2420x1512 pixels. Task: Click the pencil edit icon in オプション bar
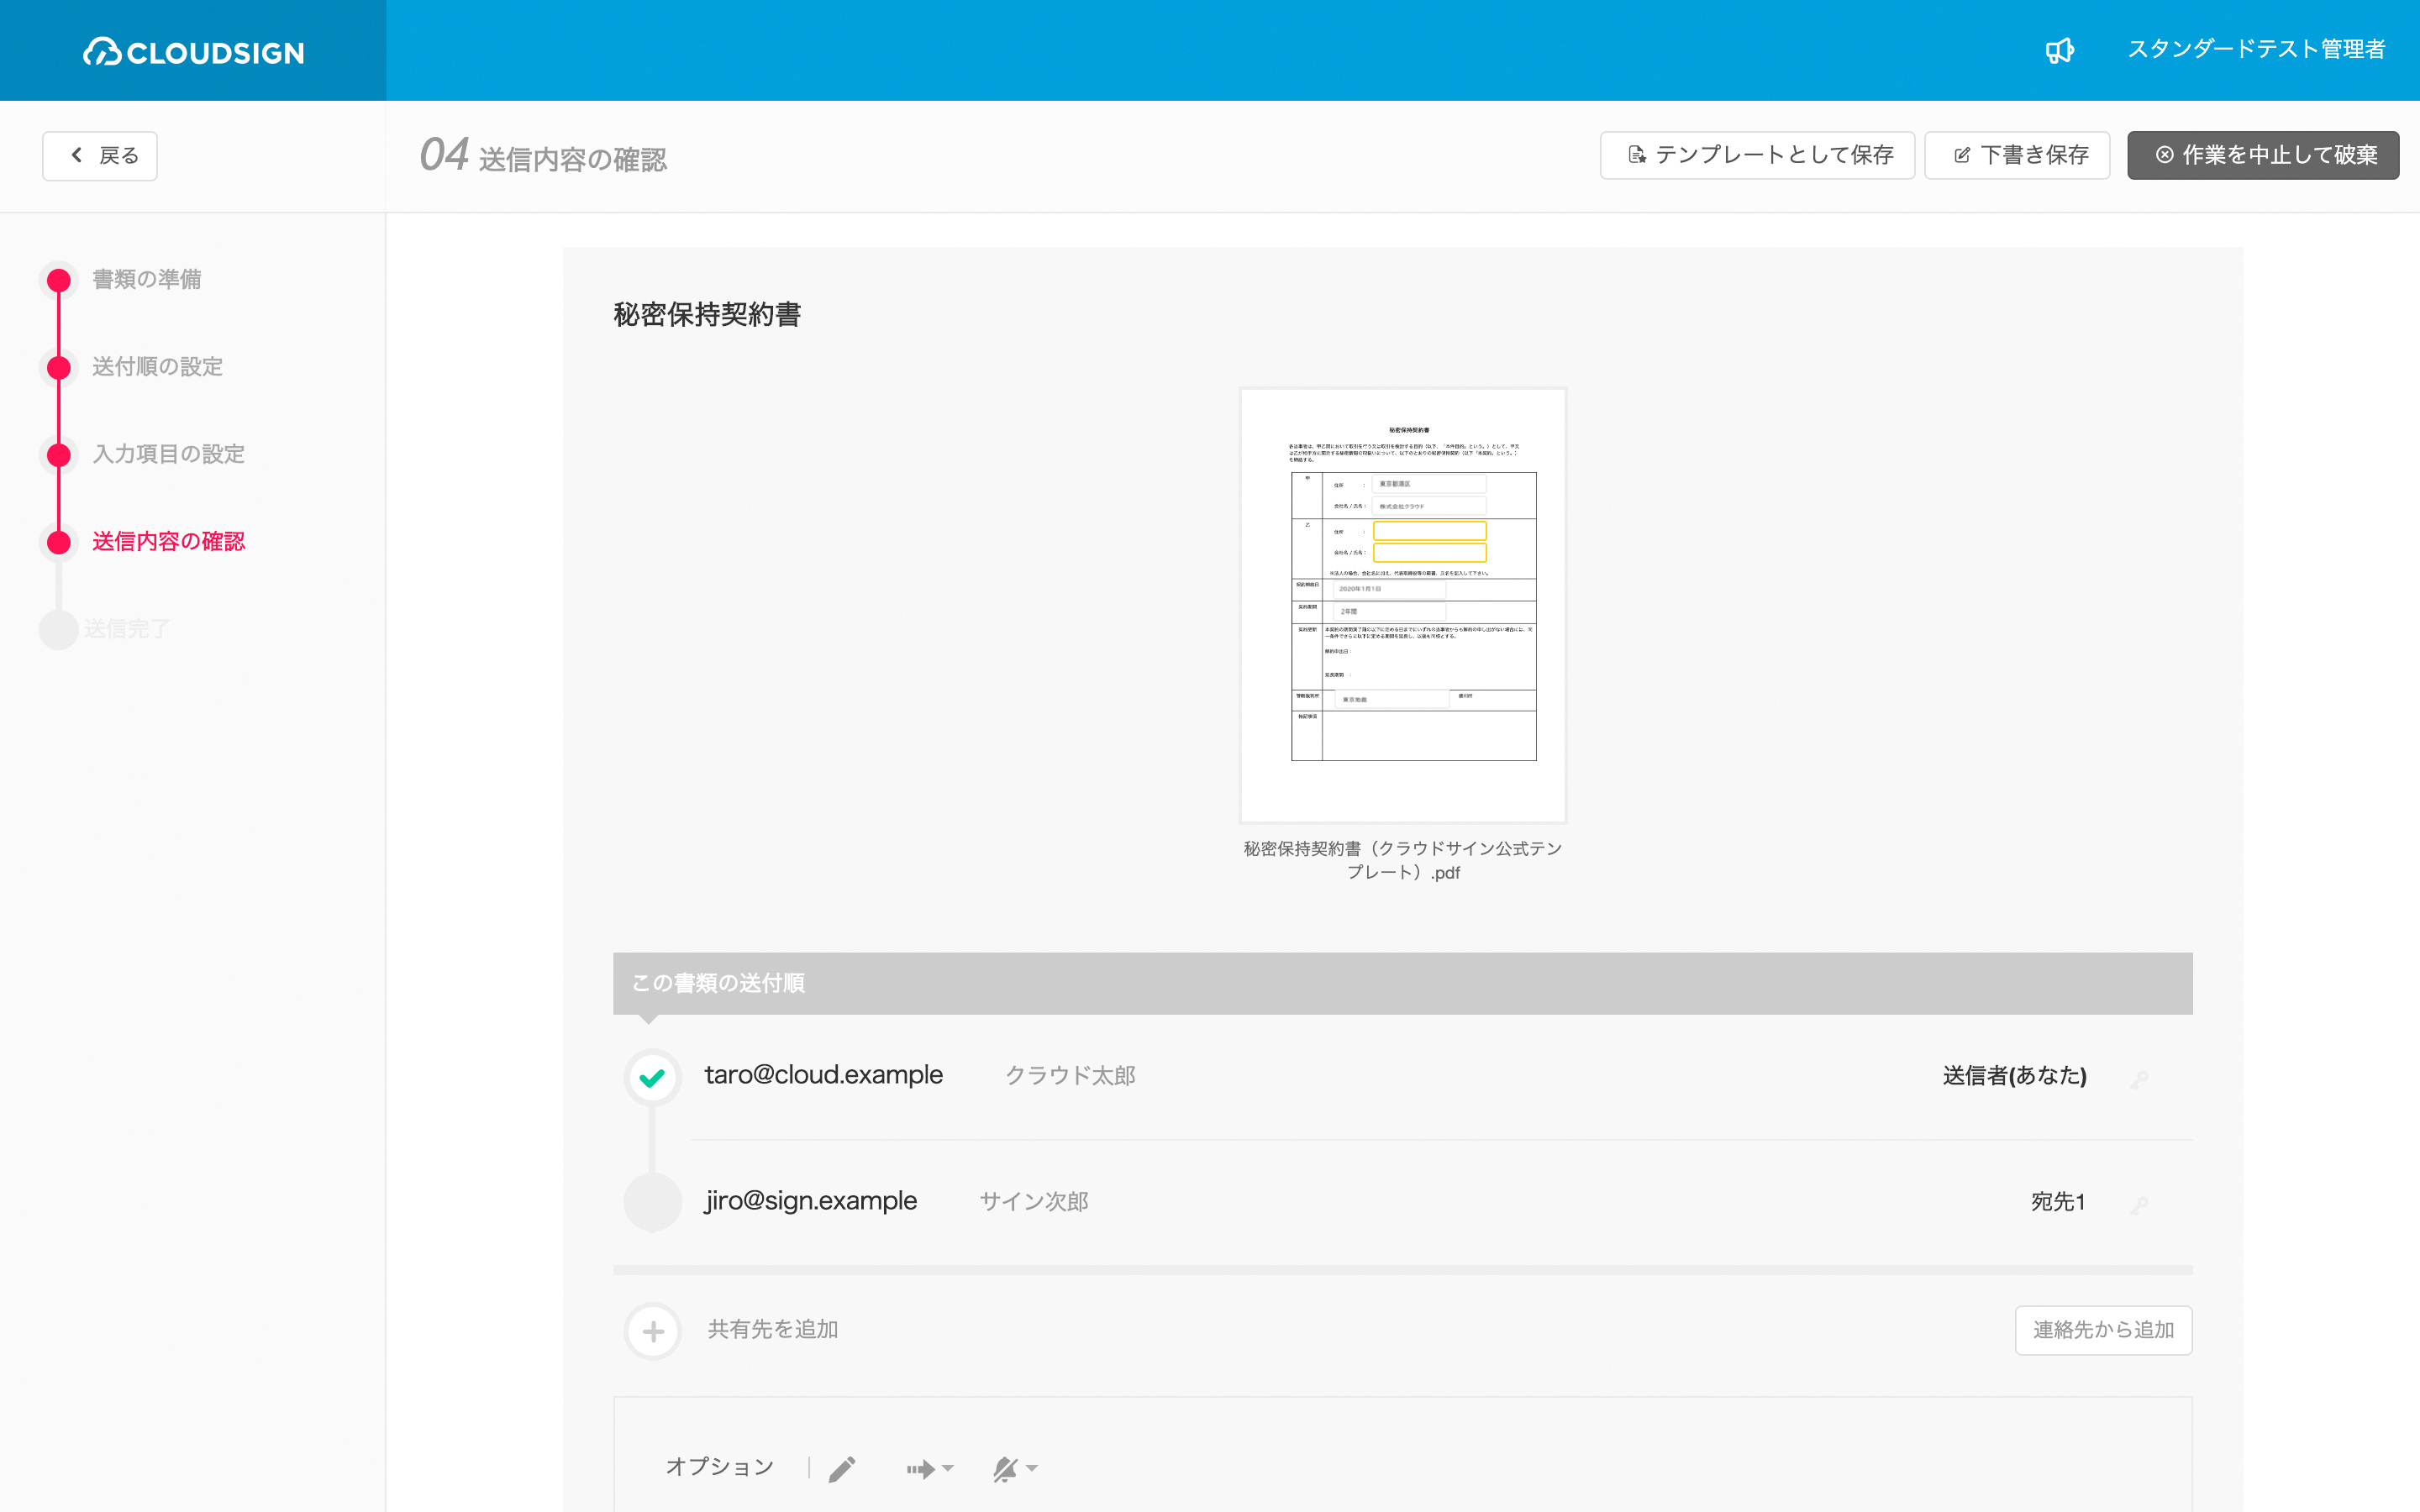[844, 1463]
